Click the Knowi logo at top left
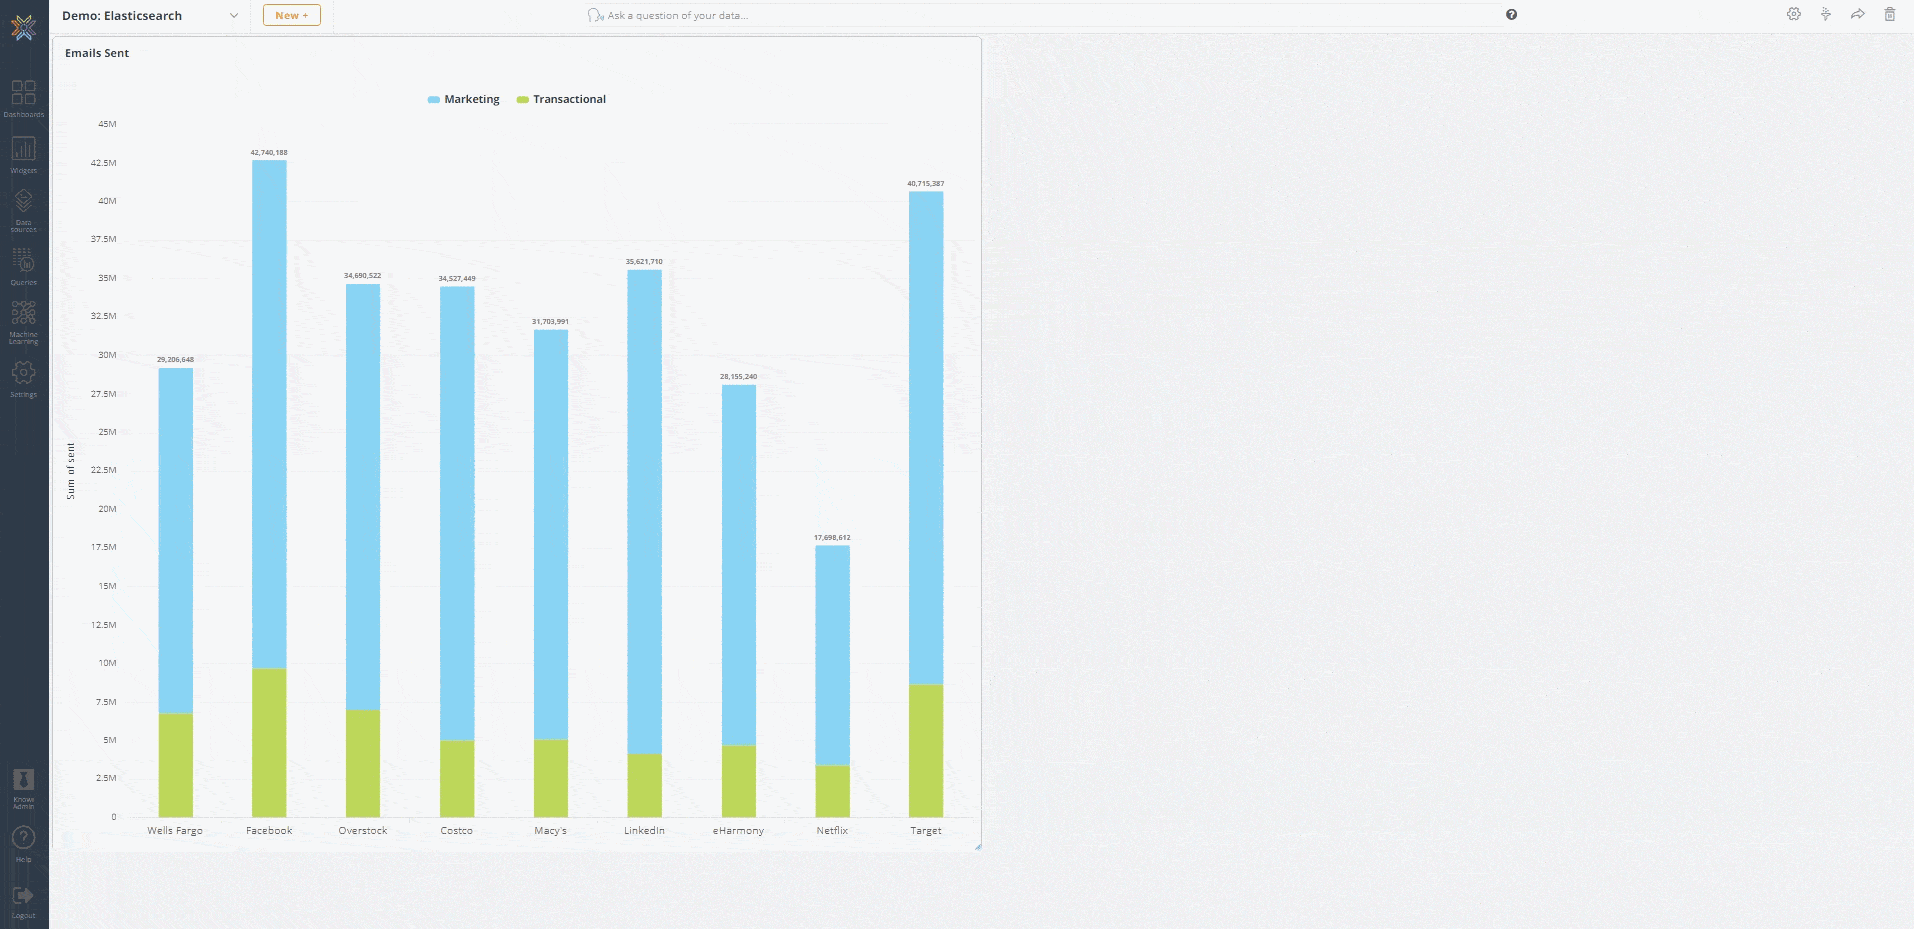The height and width of the screenshot is (929, 1914). [x=23, y=26]
